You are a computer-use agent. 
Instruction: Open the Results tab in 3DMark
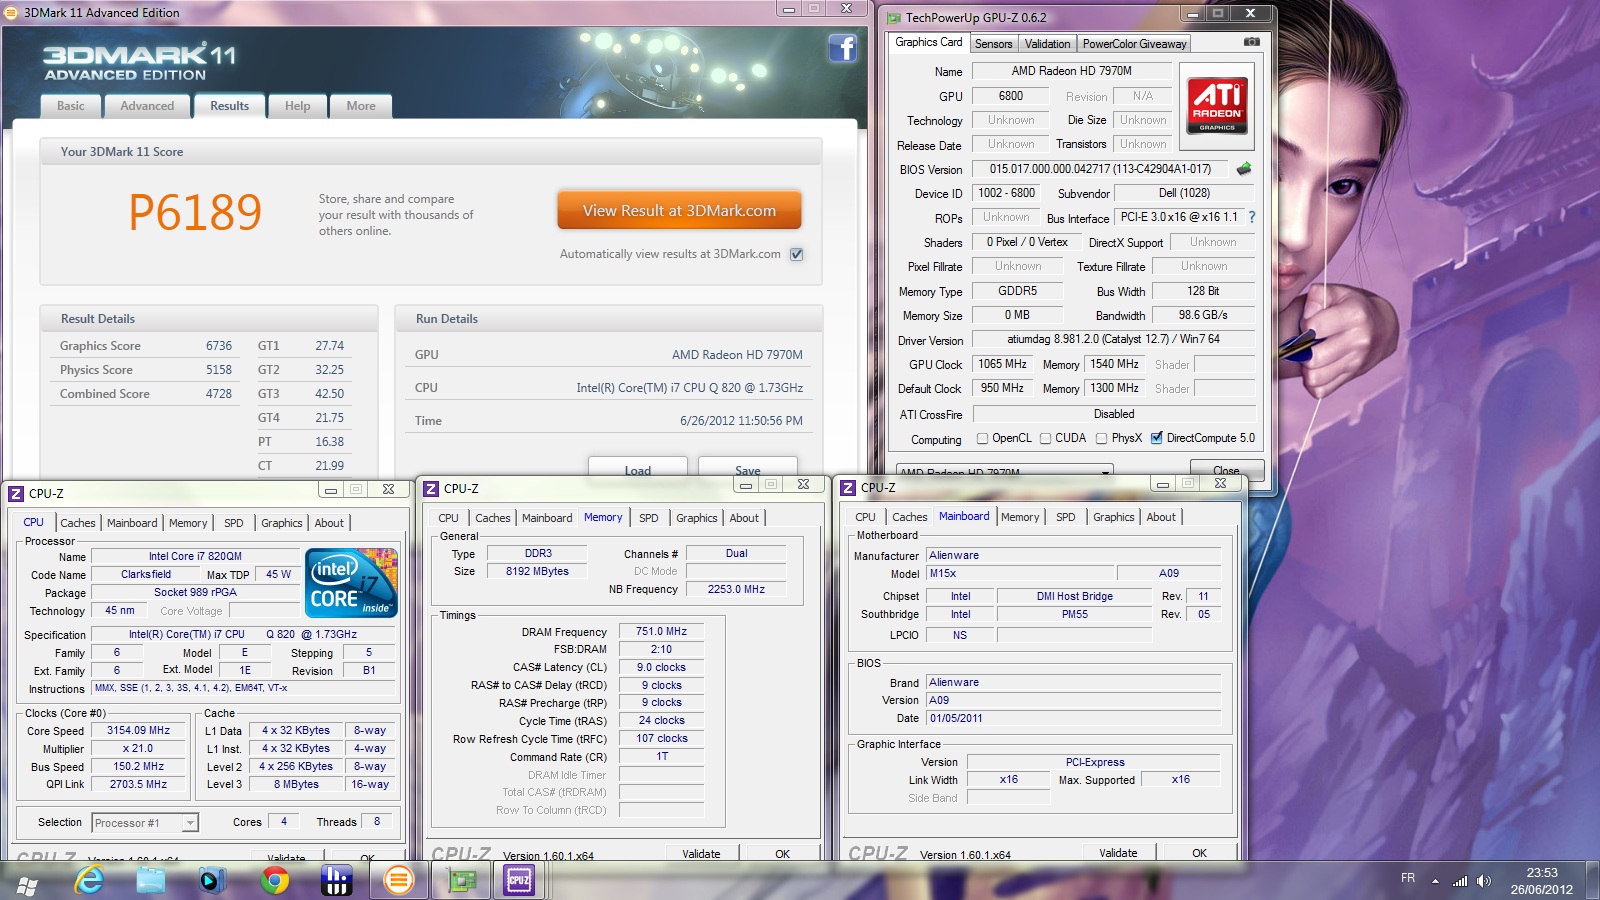coord(229,106)
